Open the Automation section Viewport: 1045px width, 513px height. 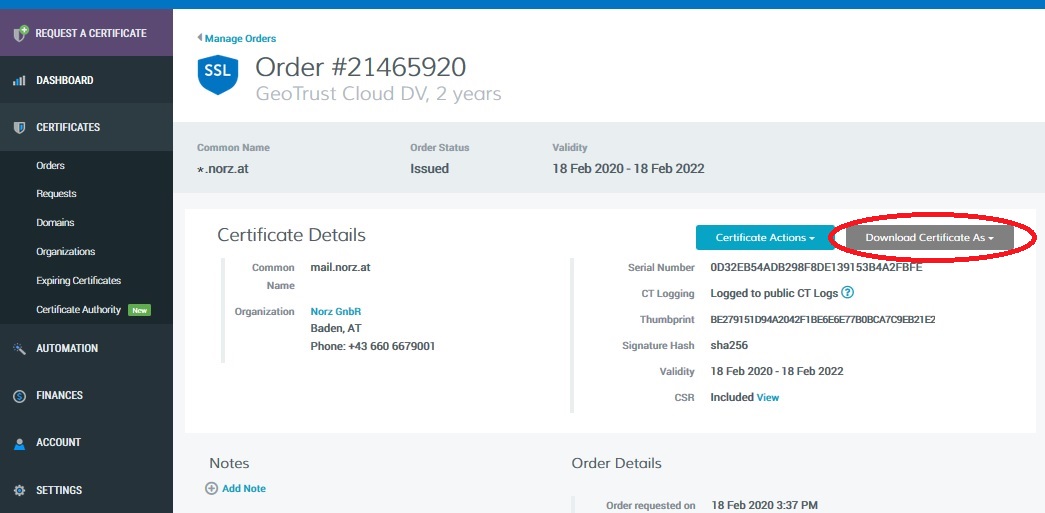86,348
